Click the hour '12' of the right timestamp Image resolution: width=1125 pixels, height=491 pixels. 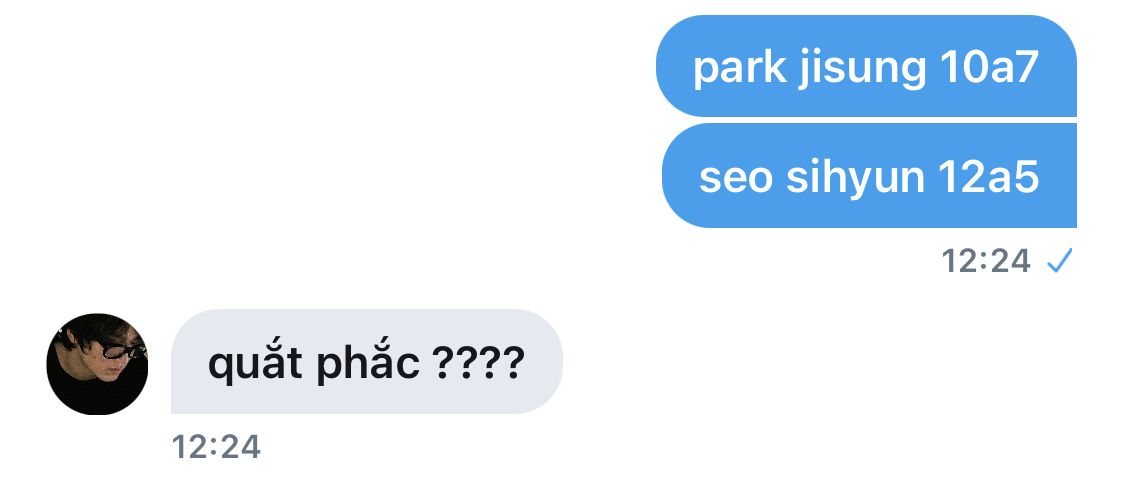pos(958,261)
